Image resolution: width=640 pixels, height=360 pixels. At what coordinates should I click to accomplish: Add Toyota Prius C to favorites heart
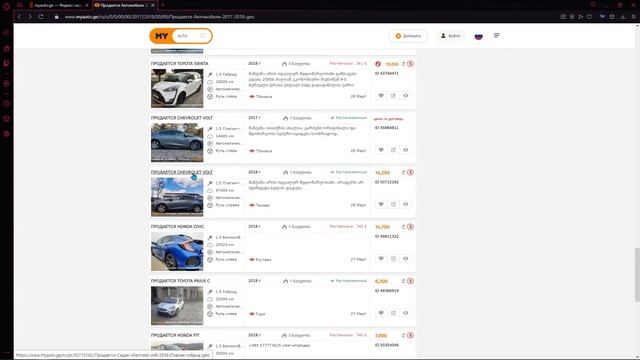[x=381, y=313]
